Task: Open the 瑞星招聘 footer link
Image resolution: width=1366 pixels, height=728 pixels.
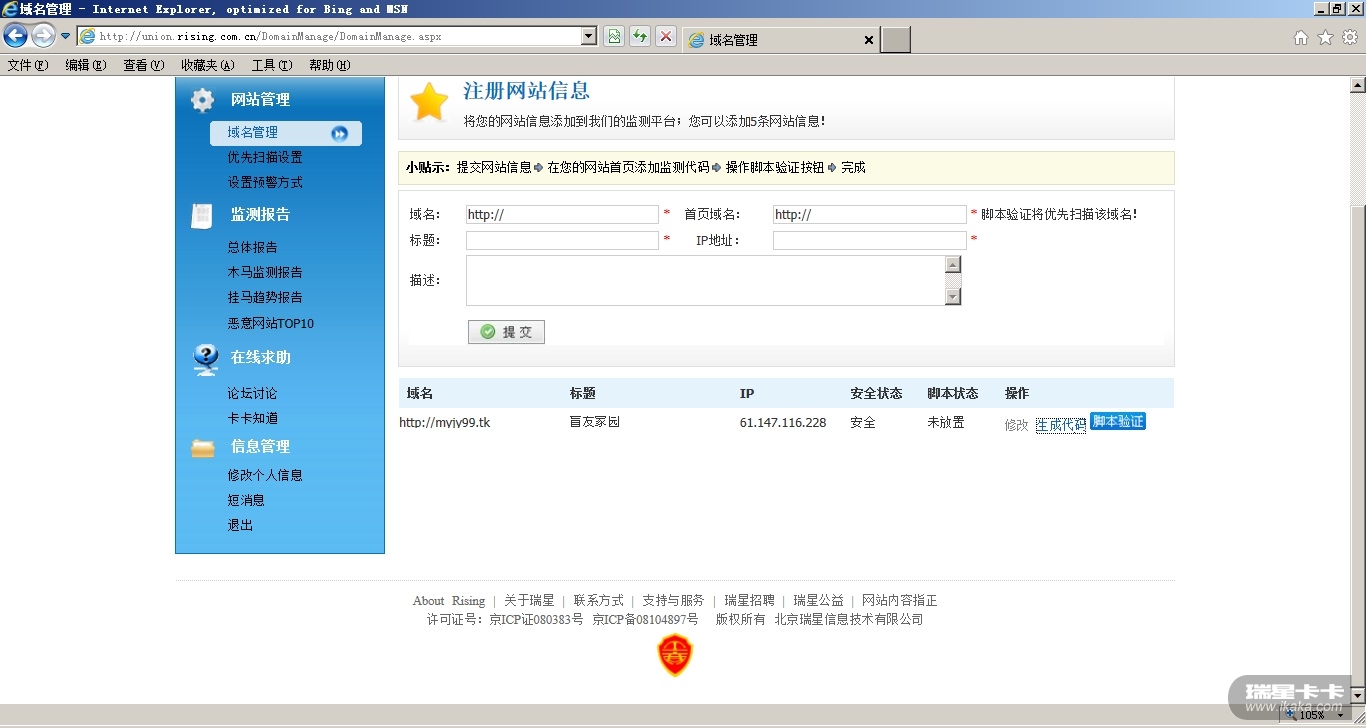Action: point(749,600)
